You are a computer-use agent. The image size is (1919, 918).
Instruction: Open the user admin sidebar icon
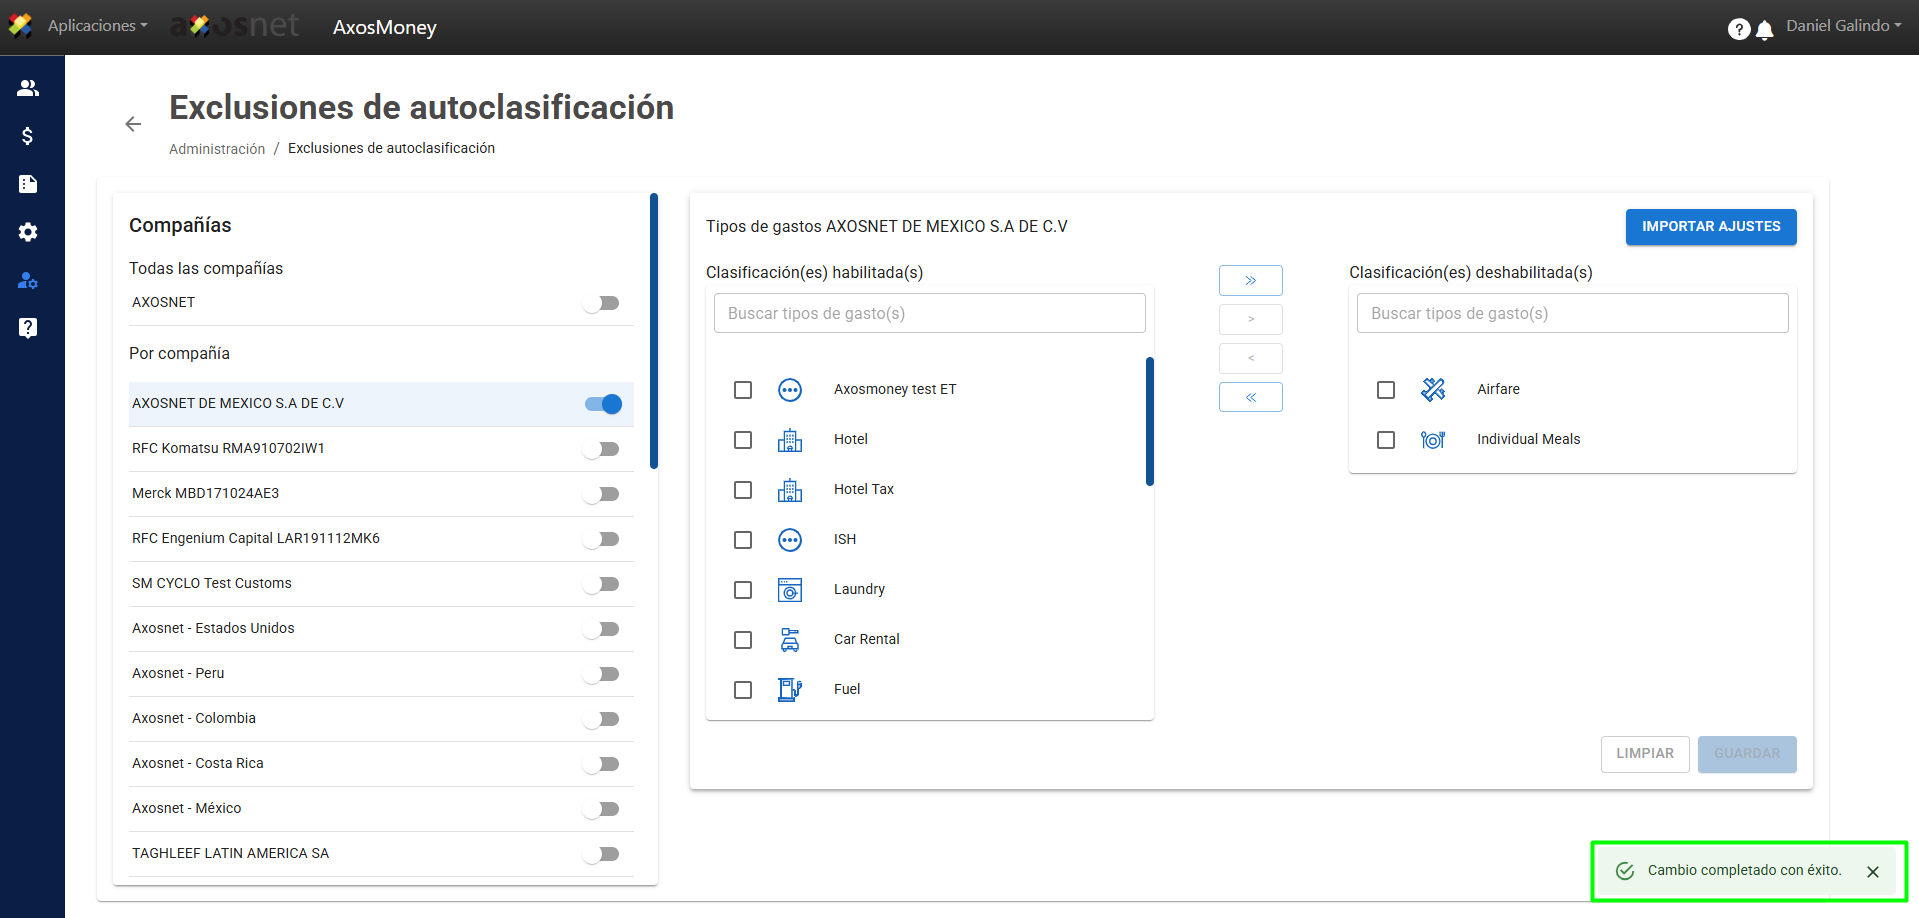pyautogui.click(x=28, y=280)
